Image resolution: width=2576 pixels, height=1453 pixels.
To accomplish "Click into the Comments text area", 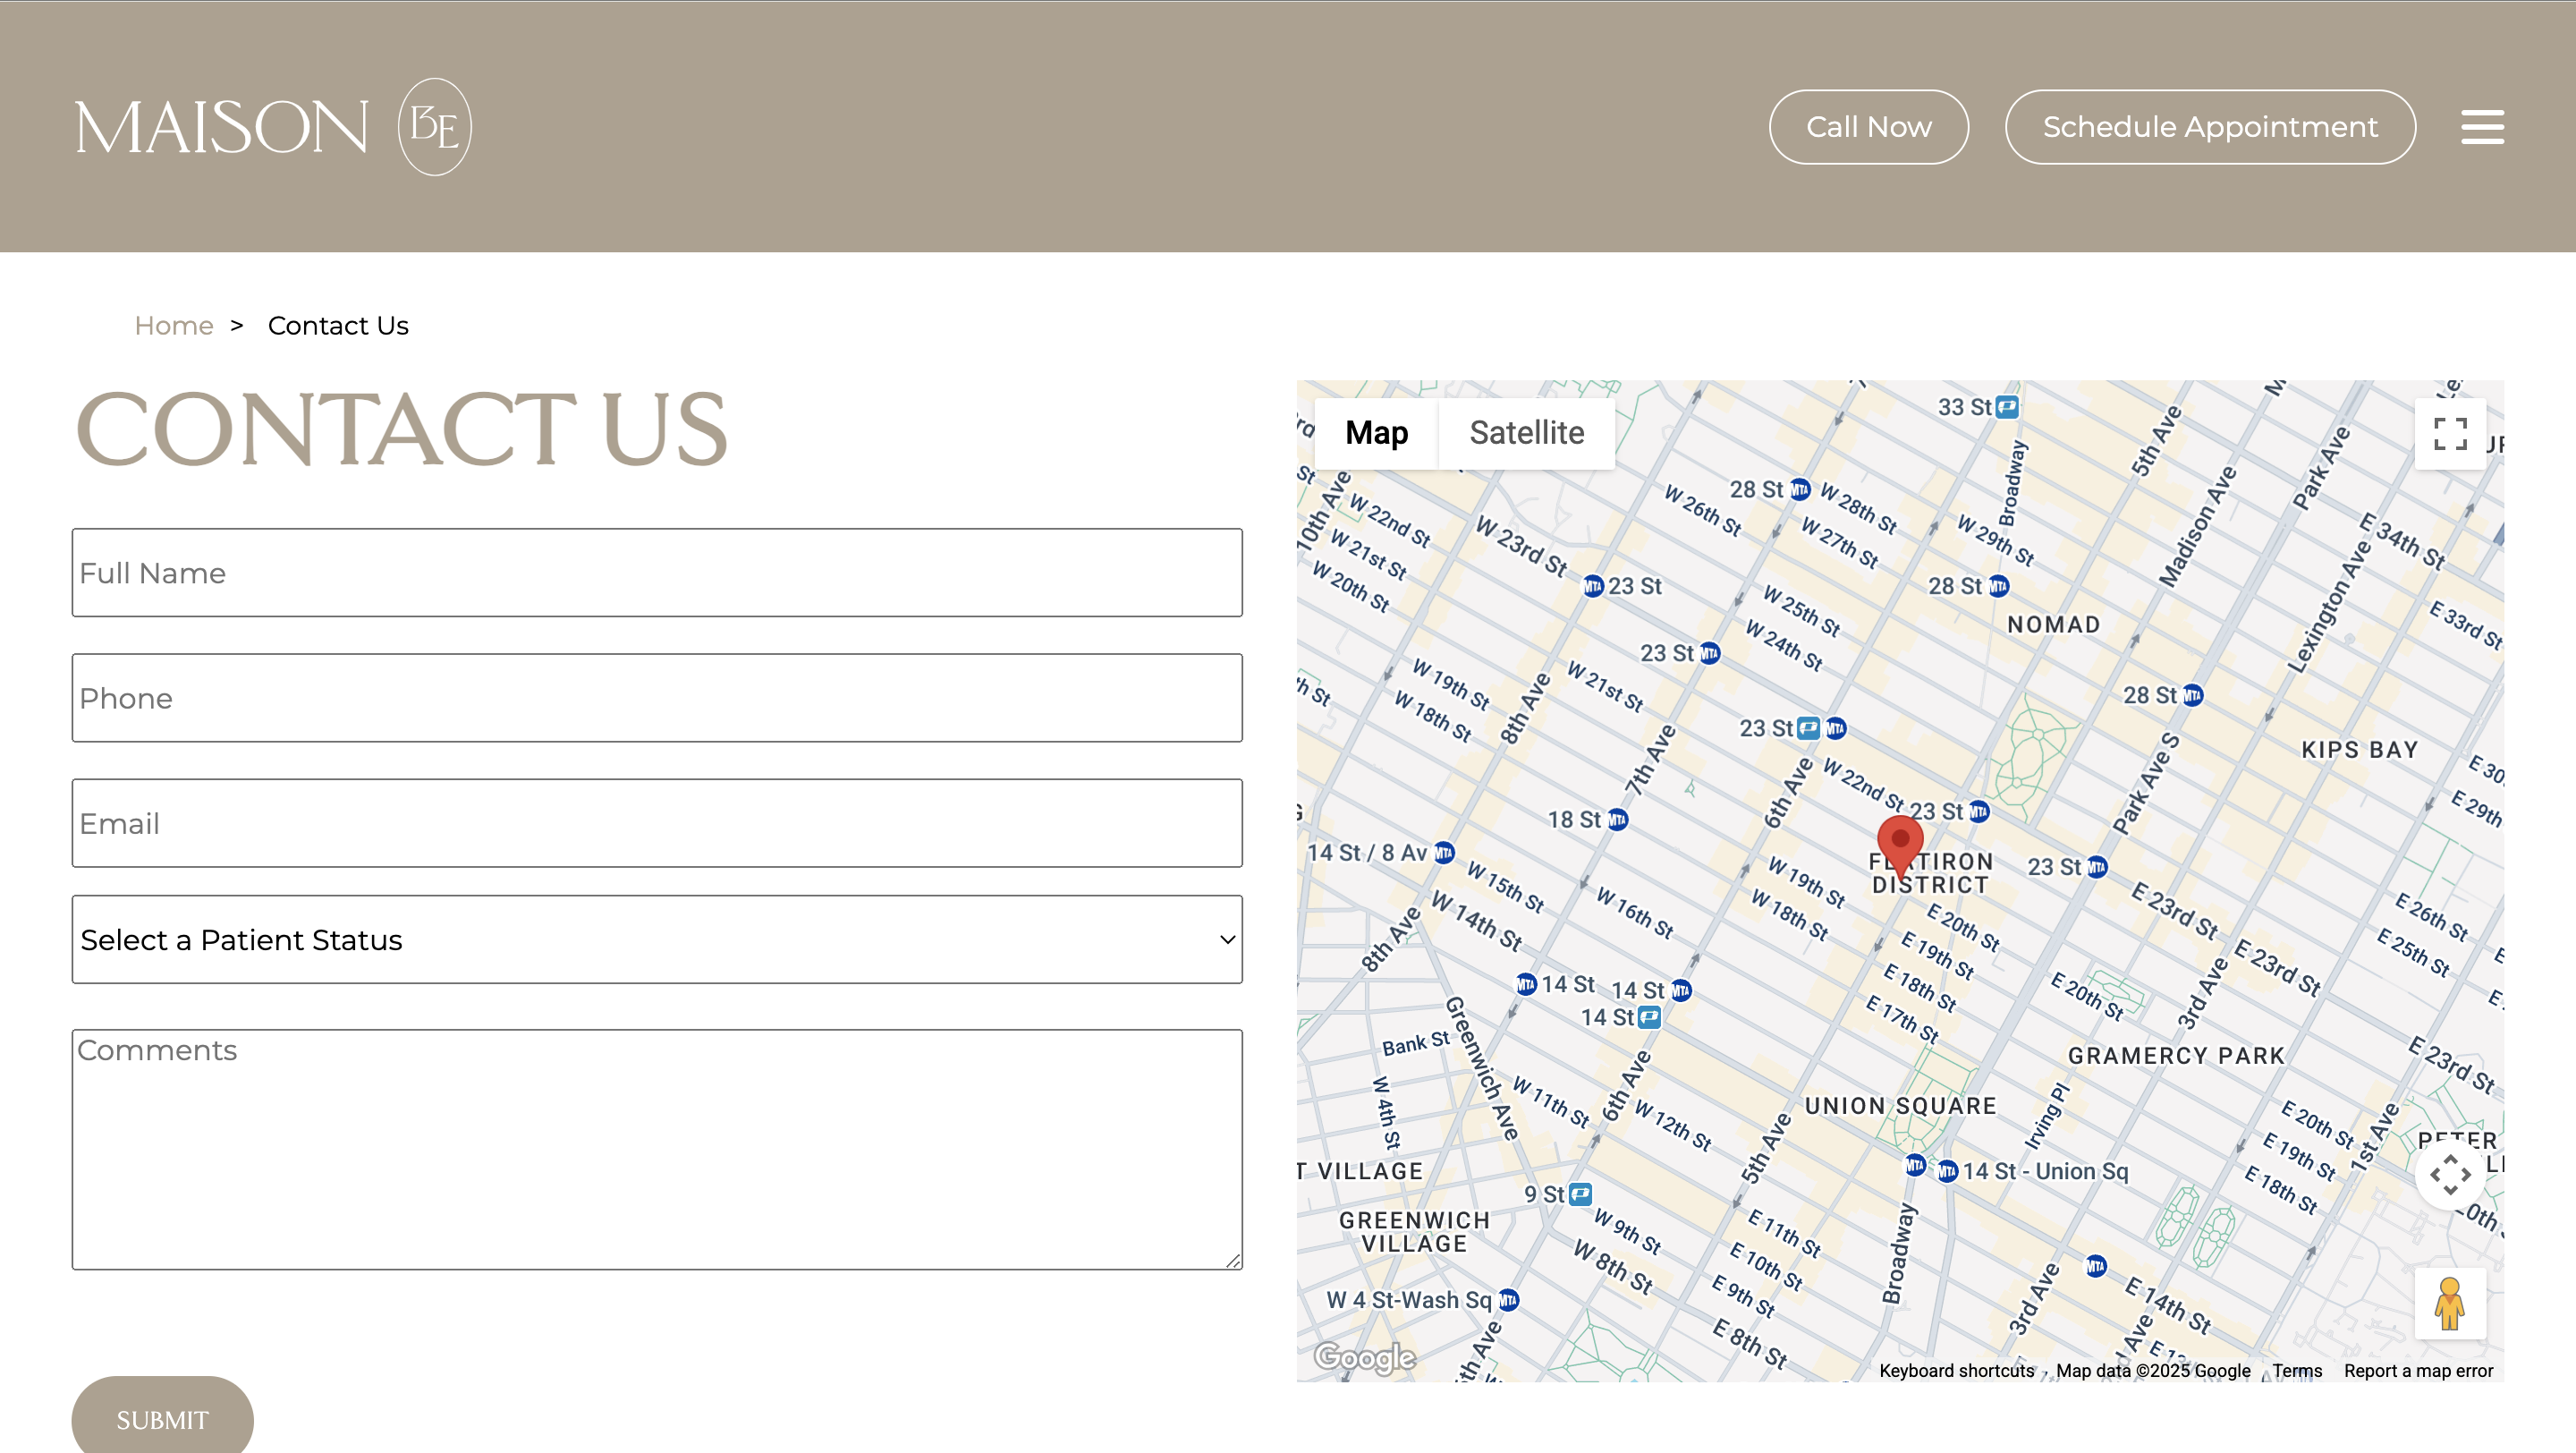I will [657, 1150].
